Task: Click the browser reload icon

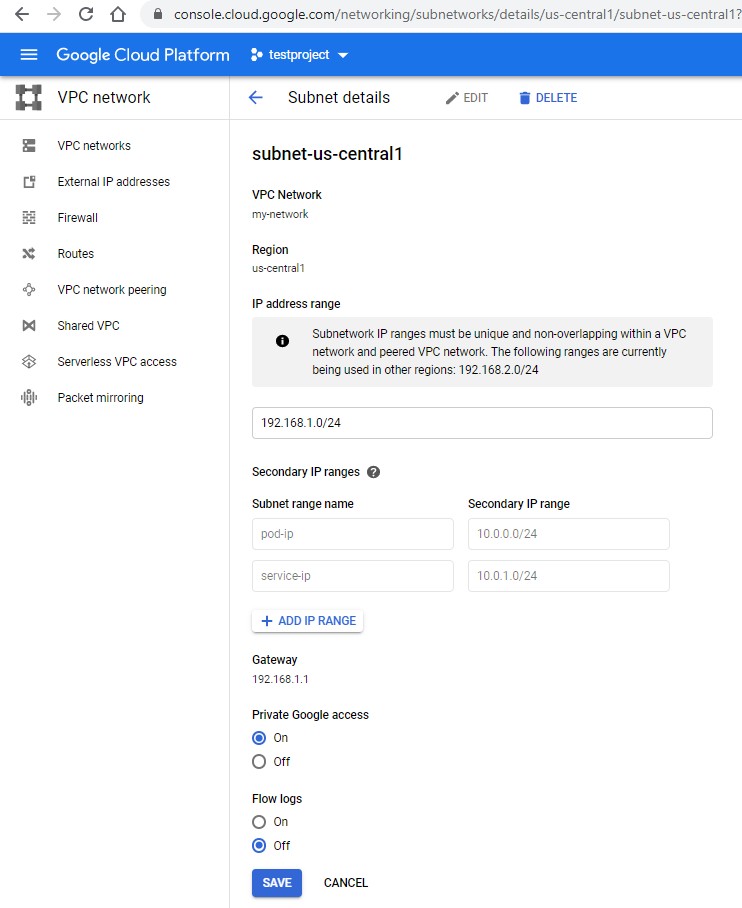Action: point(86,14)
